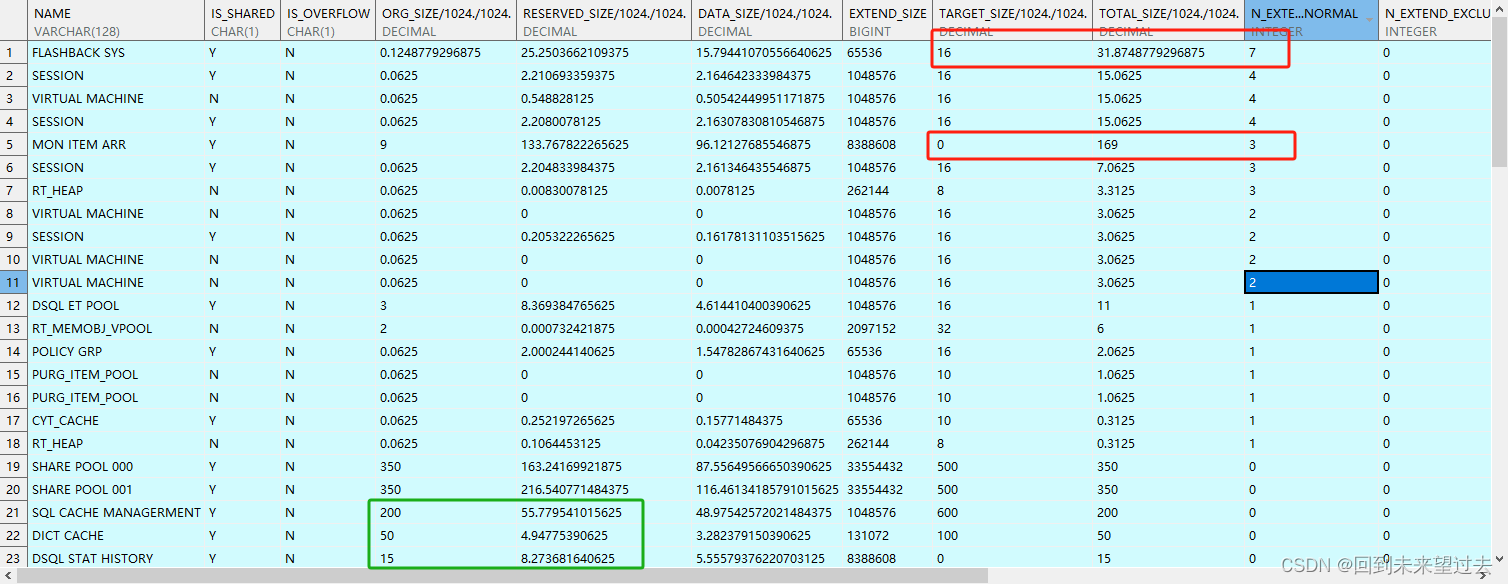
Task: Click the DICT CACHE cell
Action: click(x=116, y=535)
